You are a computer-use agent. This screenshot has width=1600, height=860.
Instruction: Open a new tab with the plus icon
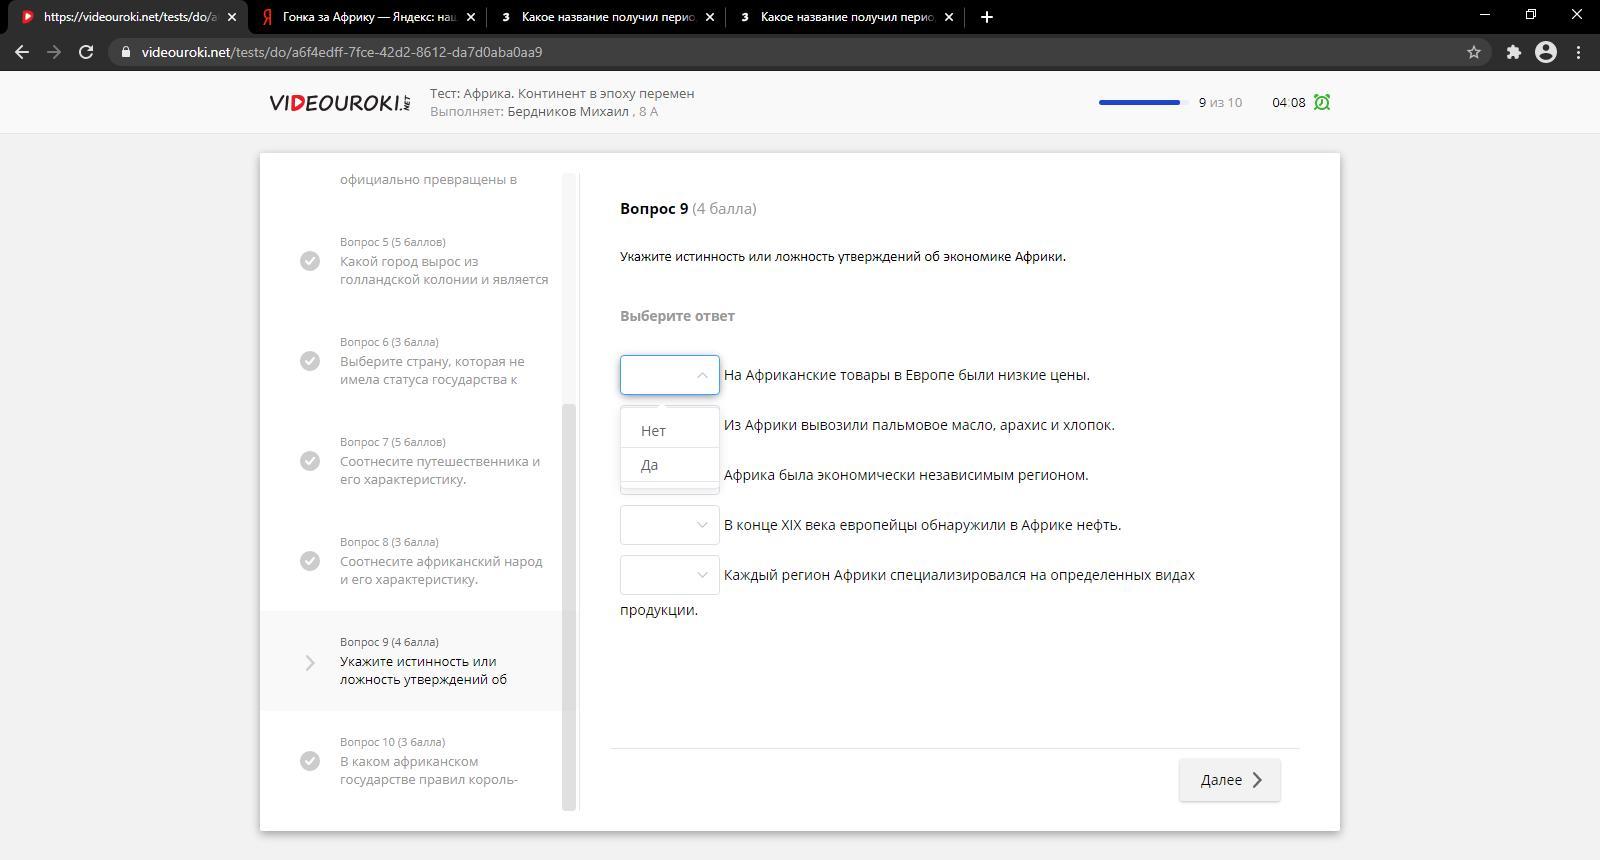click(986, 16)
